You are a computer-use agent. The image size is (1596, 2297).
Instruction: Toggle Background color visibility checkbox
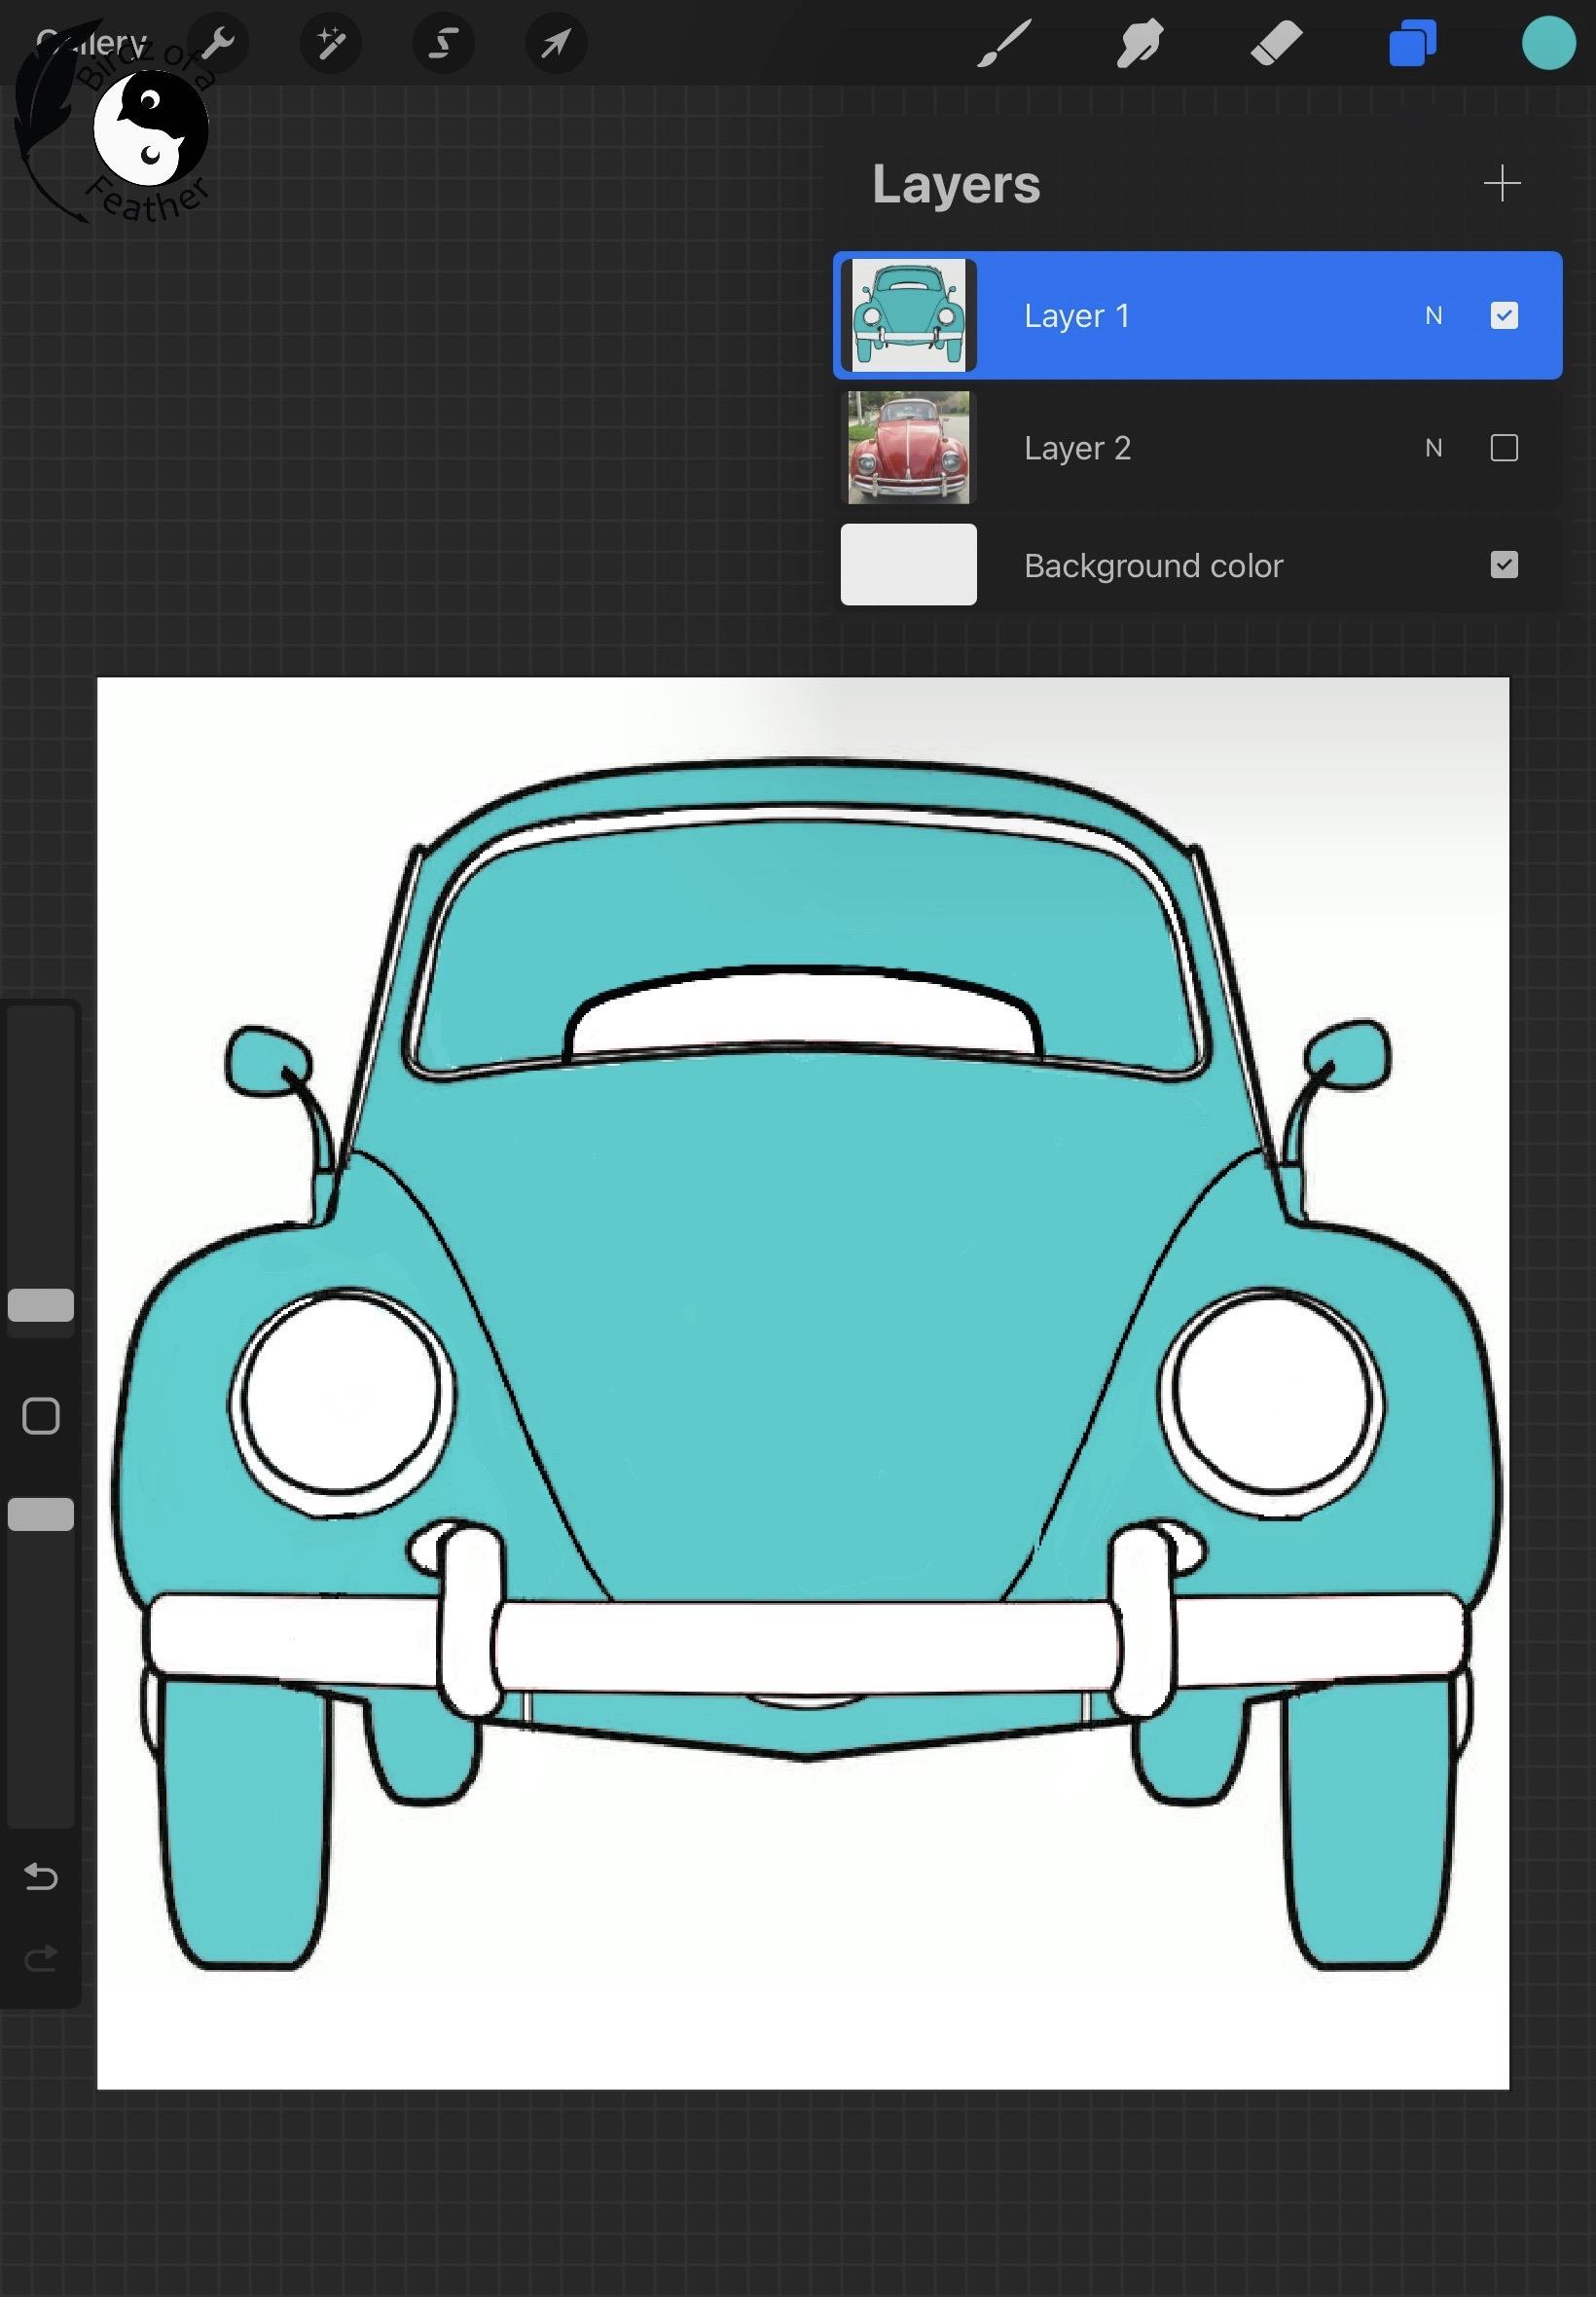point(1503,565)
